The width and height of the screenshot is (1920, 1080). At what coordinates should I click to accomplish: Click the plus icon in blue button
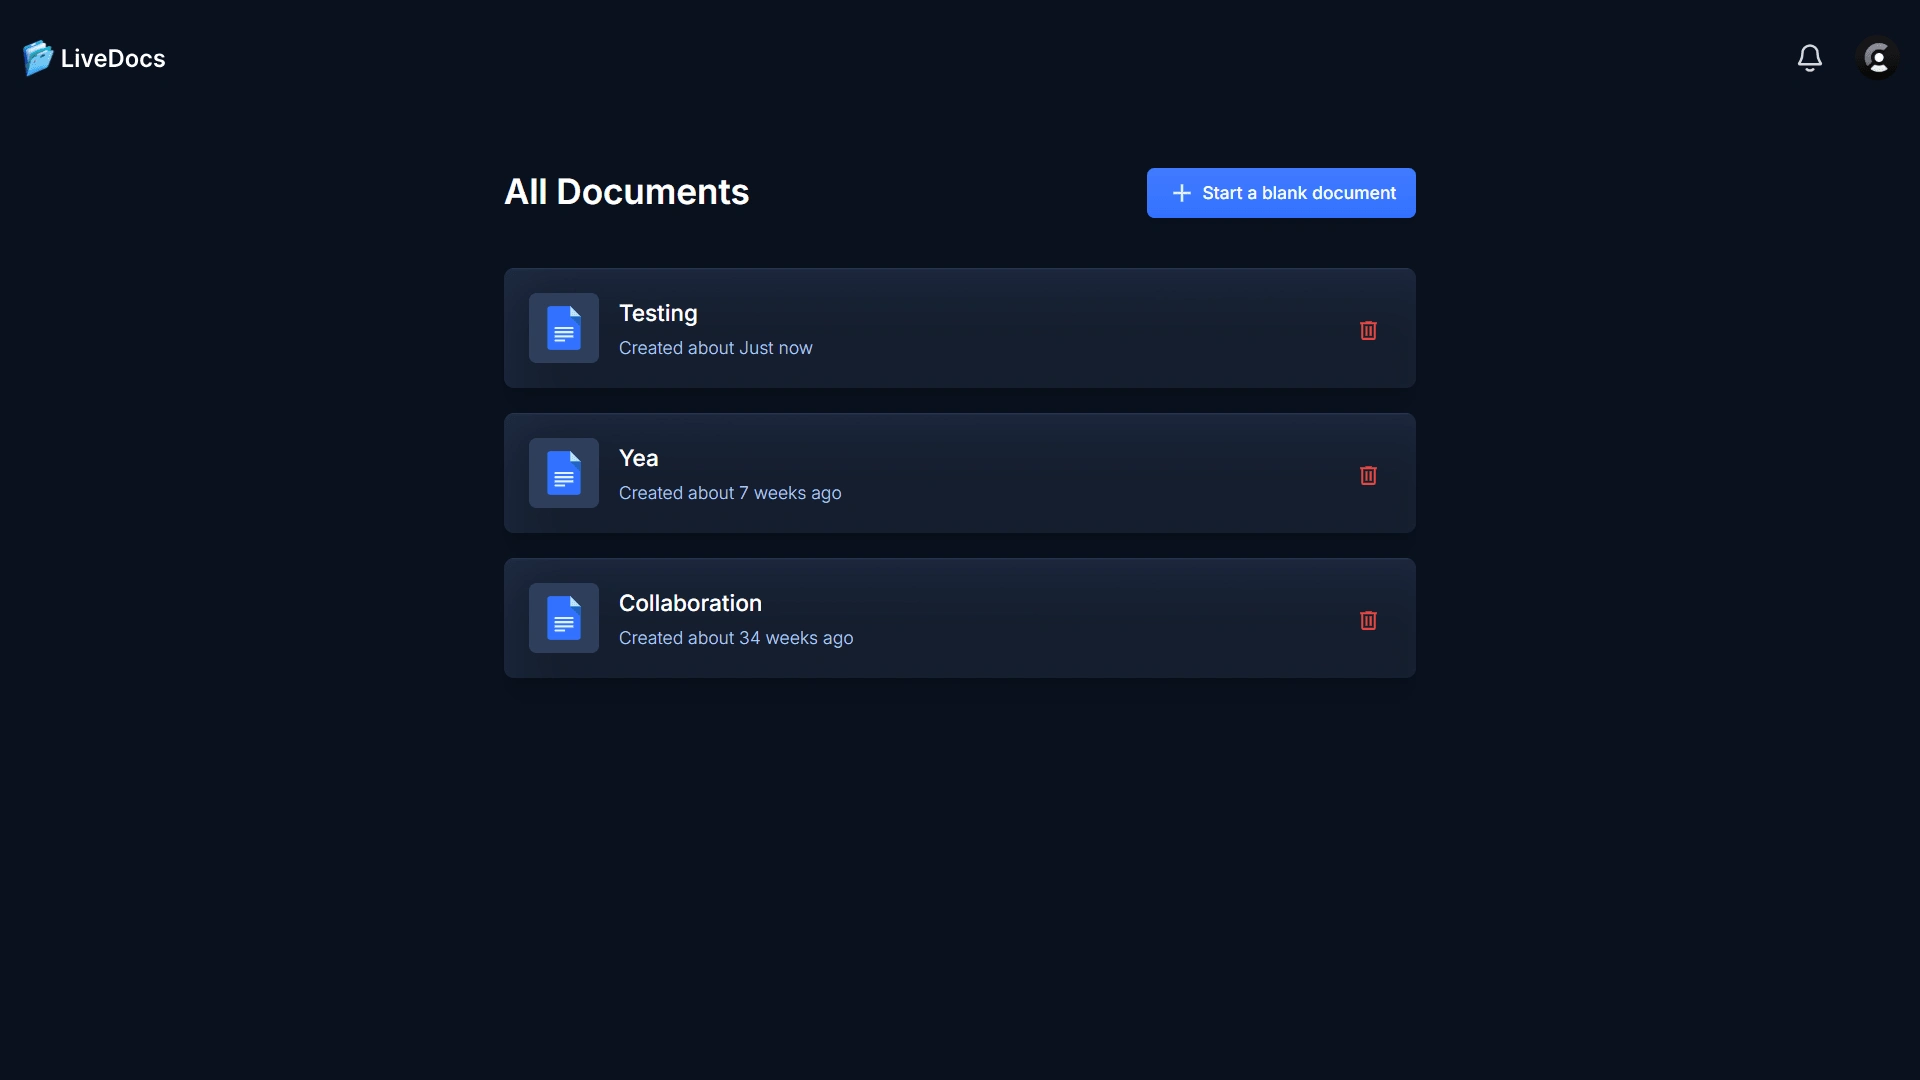point(1181,193)
